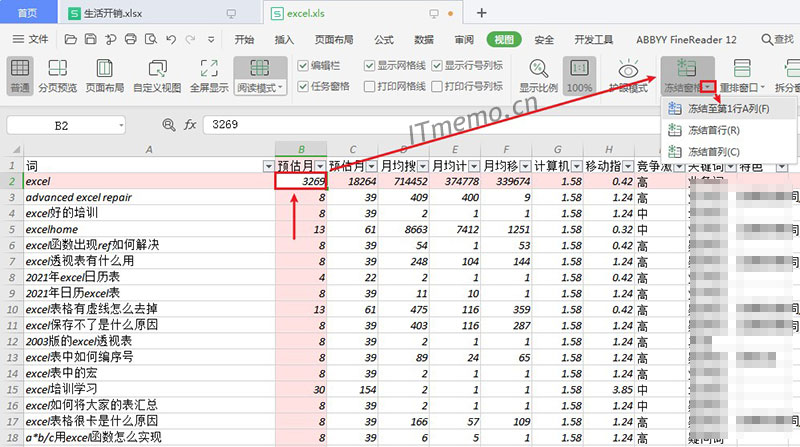Toggle the 任务窗格 checkbox
This screenshot has width=800, height=447.
point(303,86)
